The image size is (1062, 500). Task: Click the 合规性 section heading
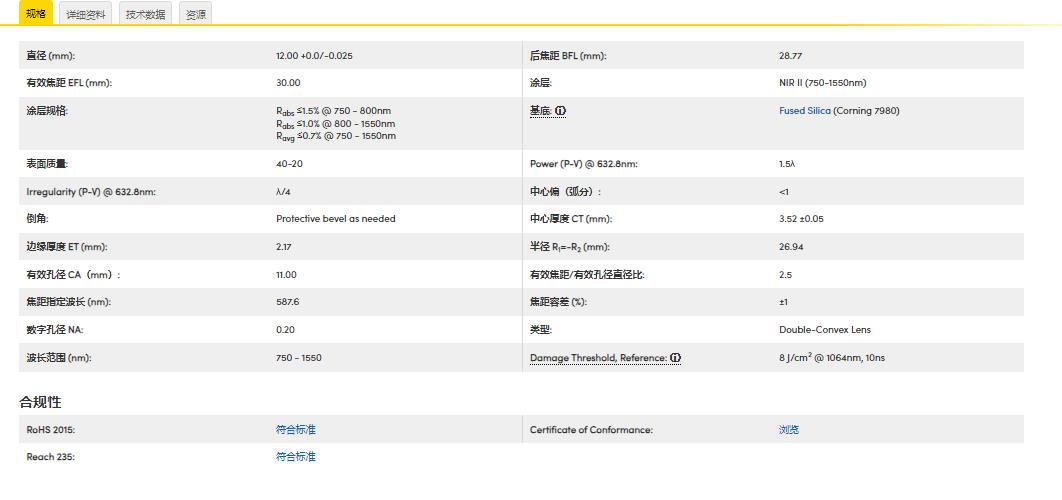pyautogui.click(x=40, y=402)
